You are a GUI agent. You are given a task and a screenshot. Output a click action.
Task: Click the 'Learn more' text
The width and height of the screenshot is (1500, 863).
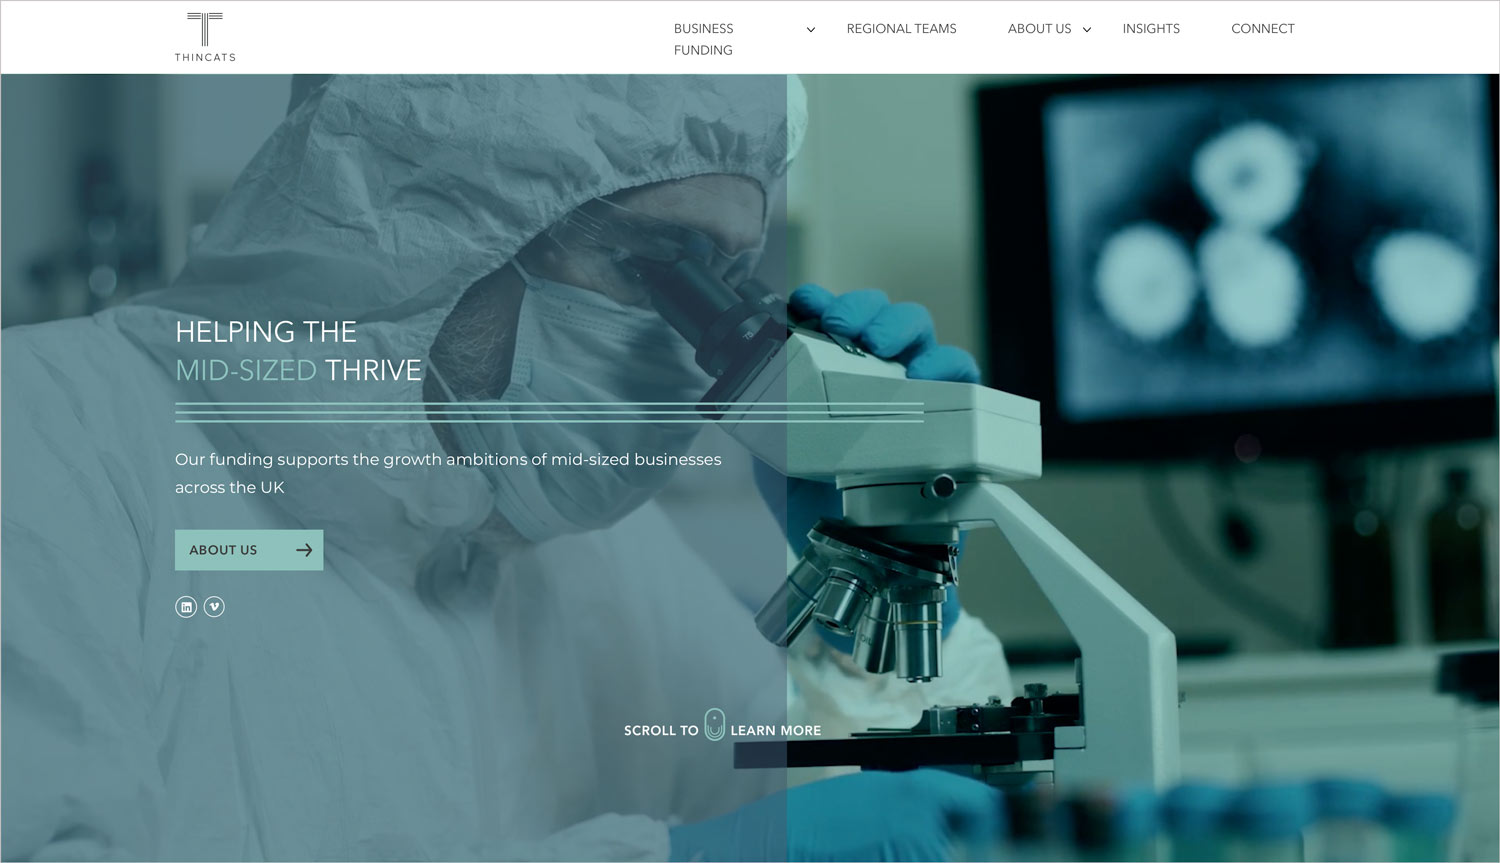[x=775, y=731]
